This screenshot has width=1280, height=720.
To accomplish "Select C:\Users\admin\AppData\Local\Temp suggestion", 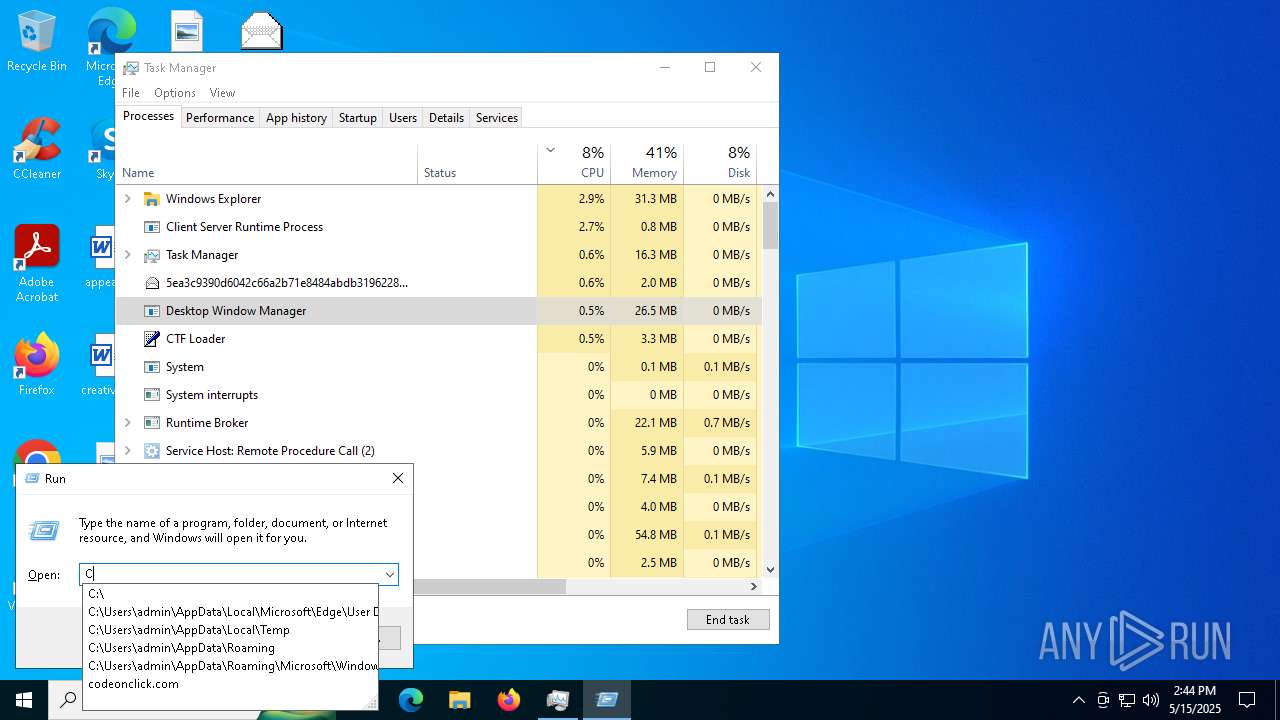I will coord(230,630).
